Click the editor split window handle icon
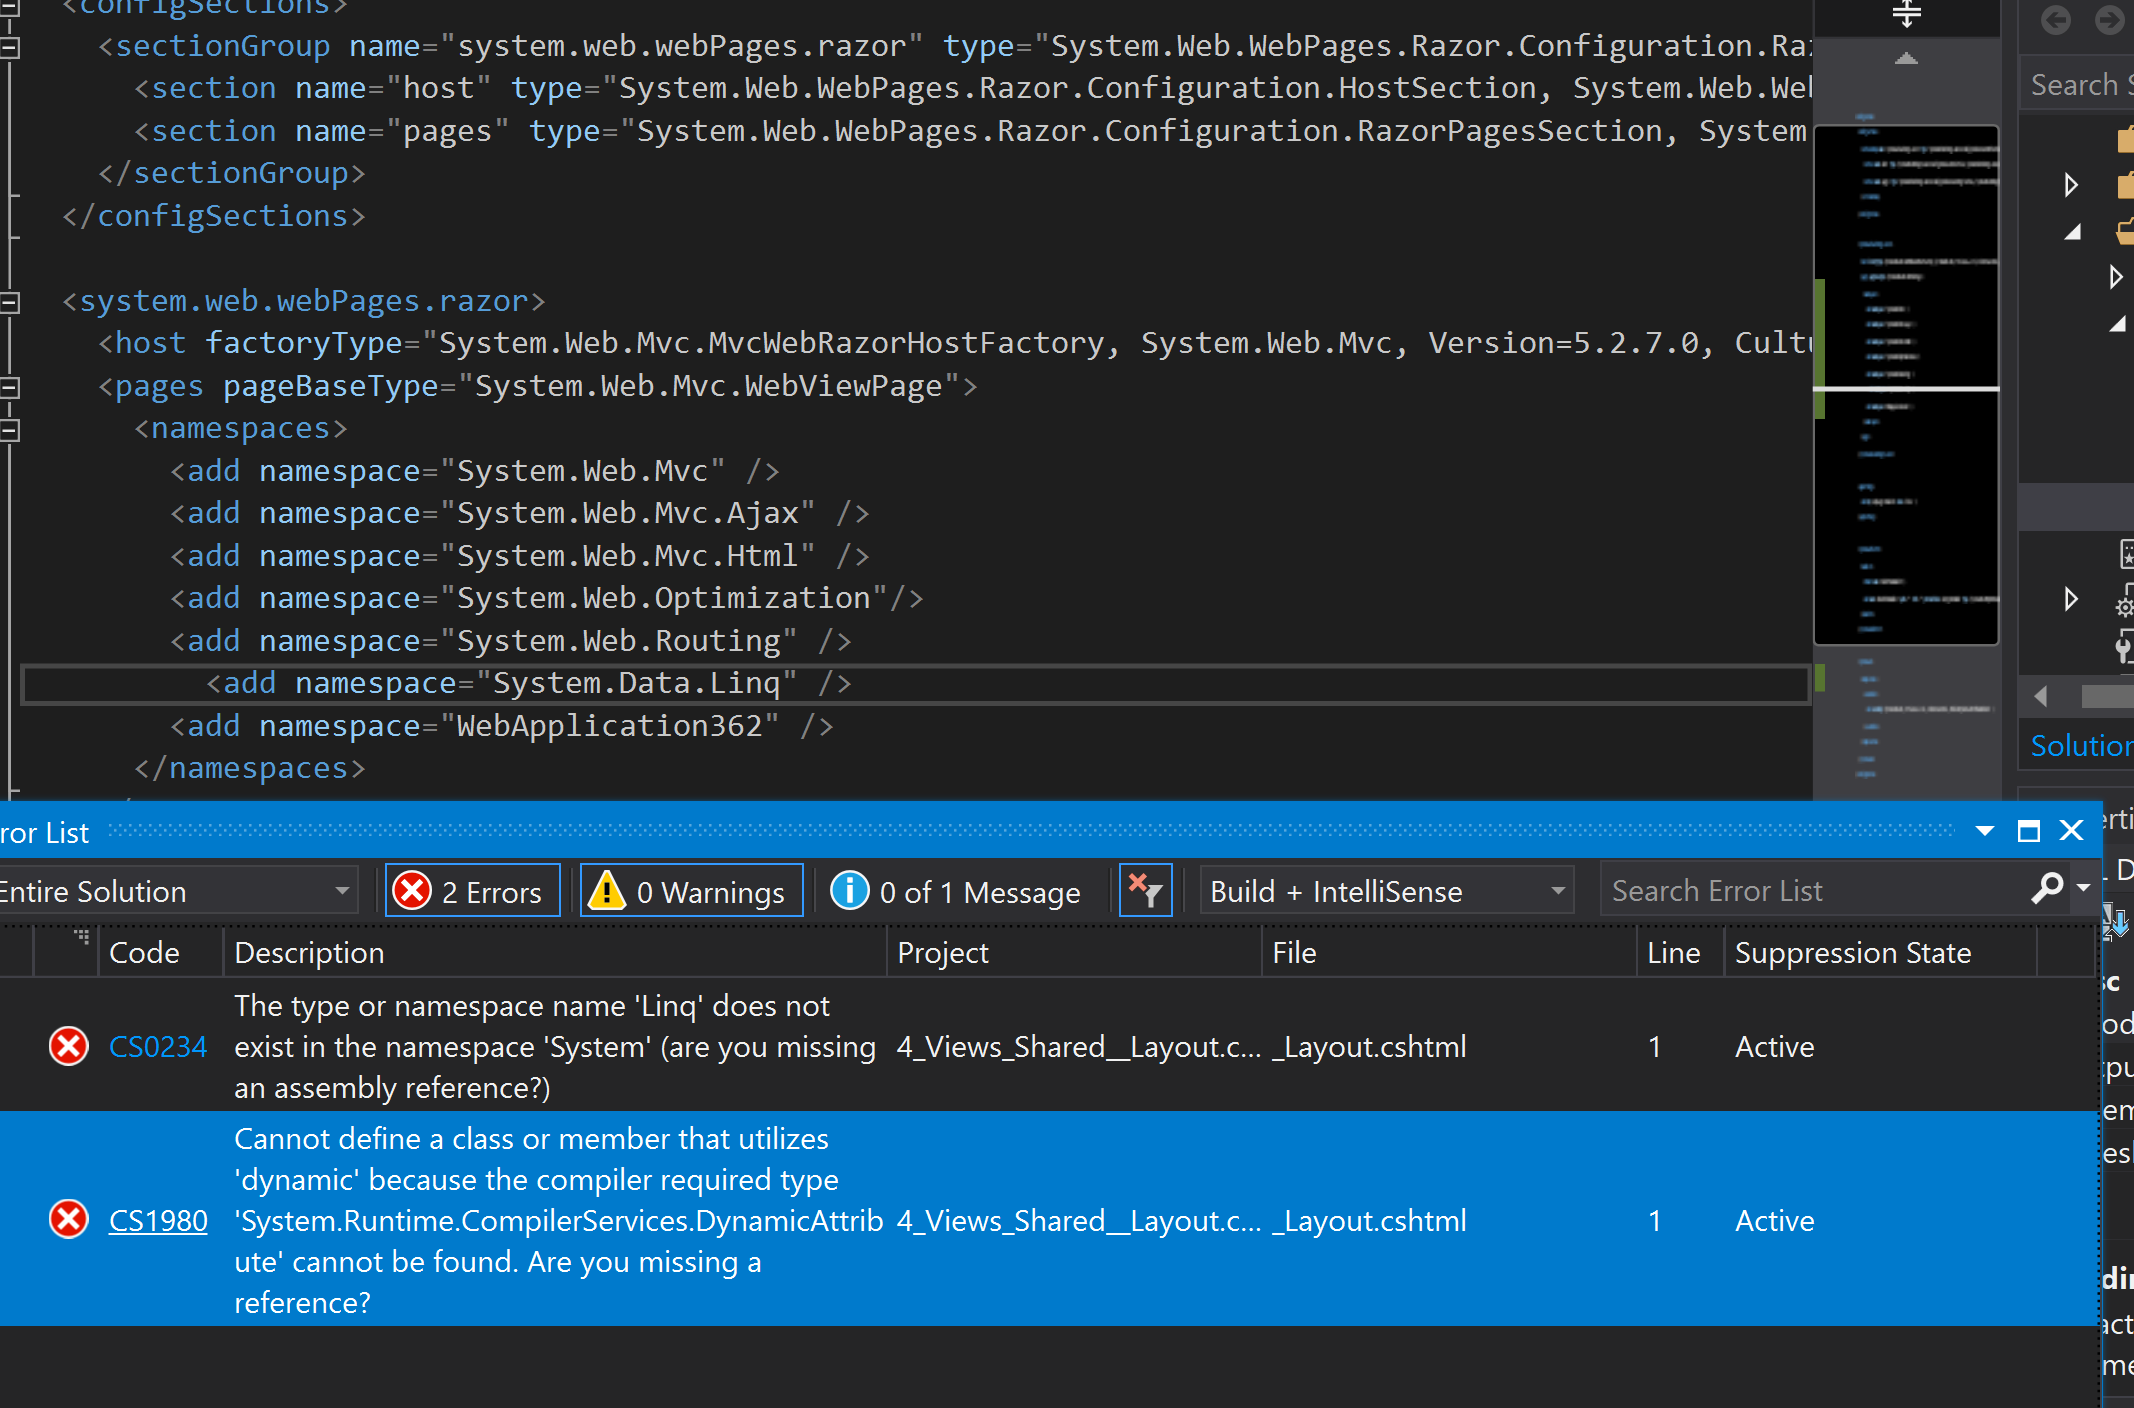The image size is (2134, 1408). click(1907, 14)
